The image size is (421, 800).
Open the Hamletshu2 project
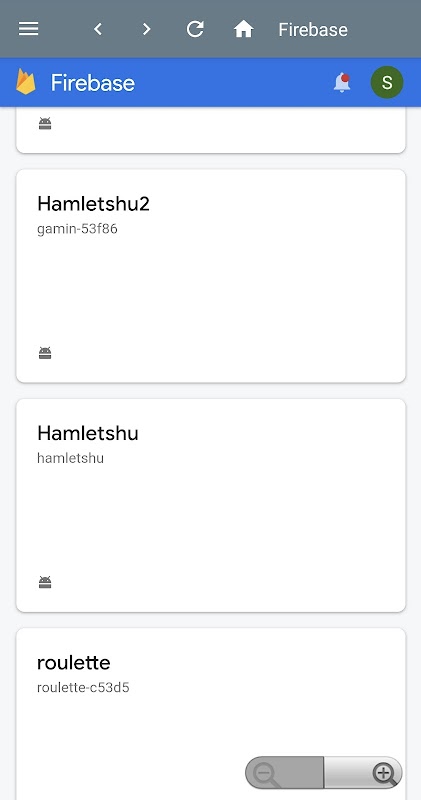pos(211,276)
